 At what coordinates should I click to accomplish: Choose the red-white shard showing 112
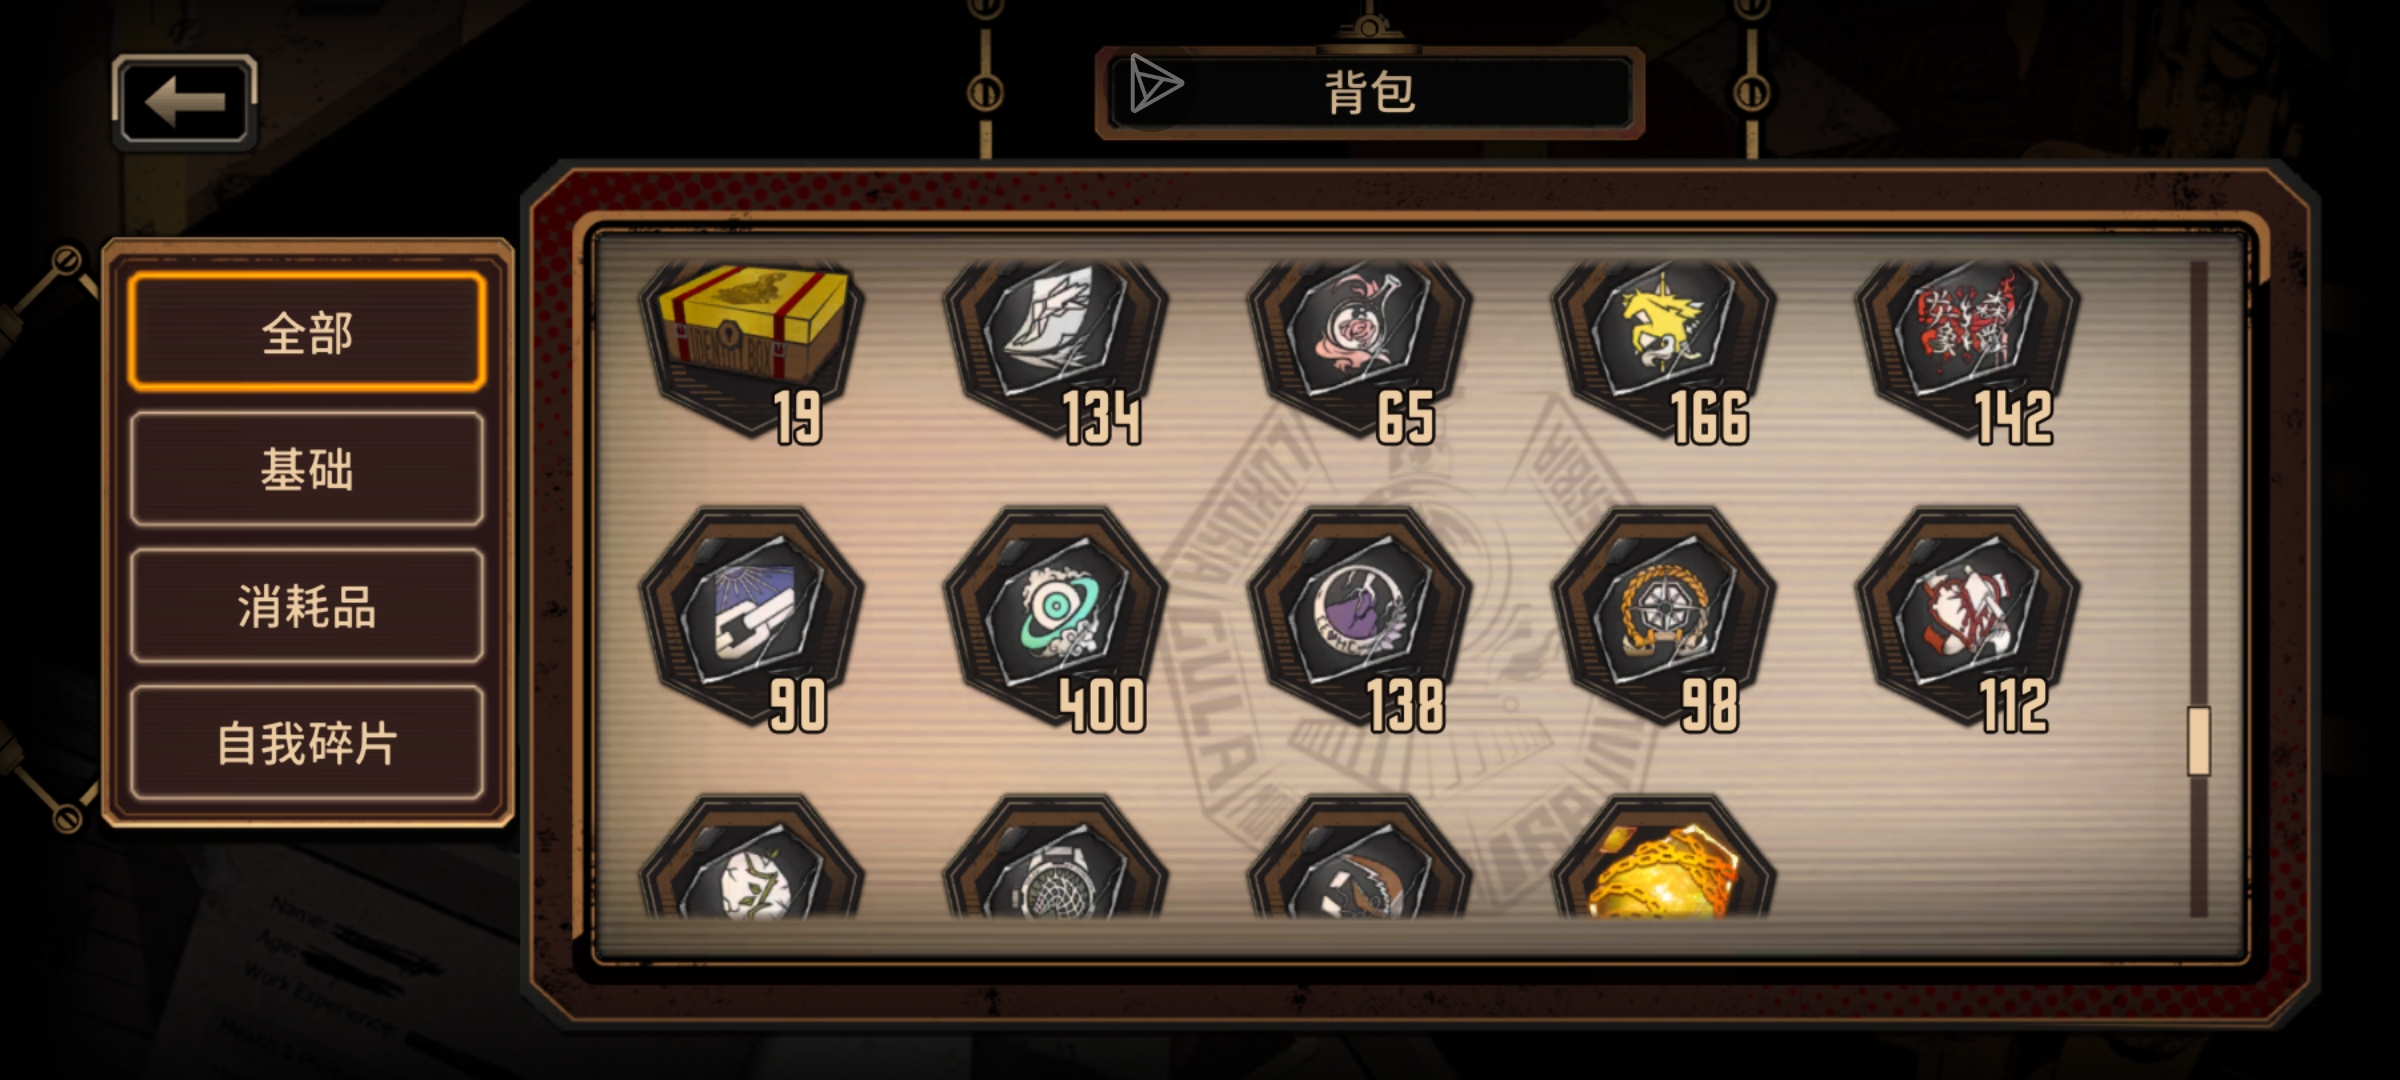click(1968, 620)
